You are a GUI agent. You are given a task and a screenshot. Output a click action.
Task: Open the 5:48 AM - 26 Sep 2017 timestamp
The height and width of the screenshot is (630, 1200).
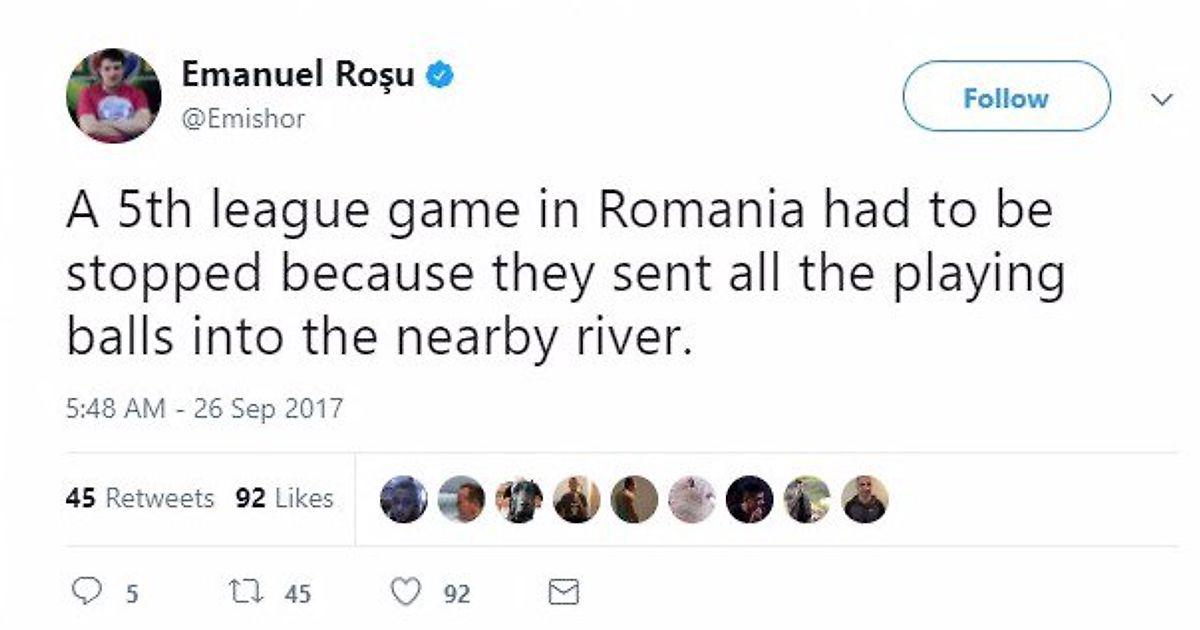pos(205,408)
